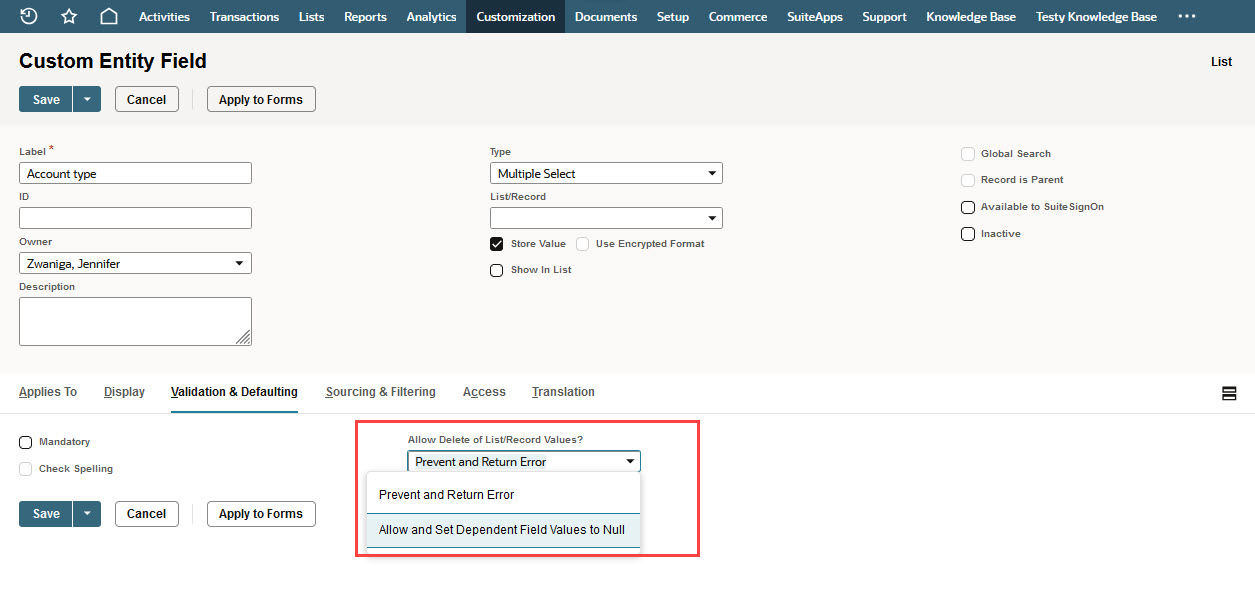Open the overflow ellipsis menu in navigation bar
Image resolution: width=1255 pixels, height=616 pixels.
tap(1186, 16)
